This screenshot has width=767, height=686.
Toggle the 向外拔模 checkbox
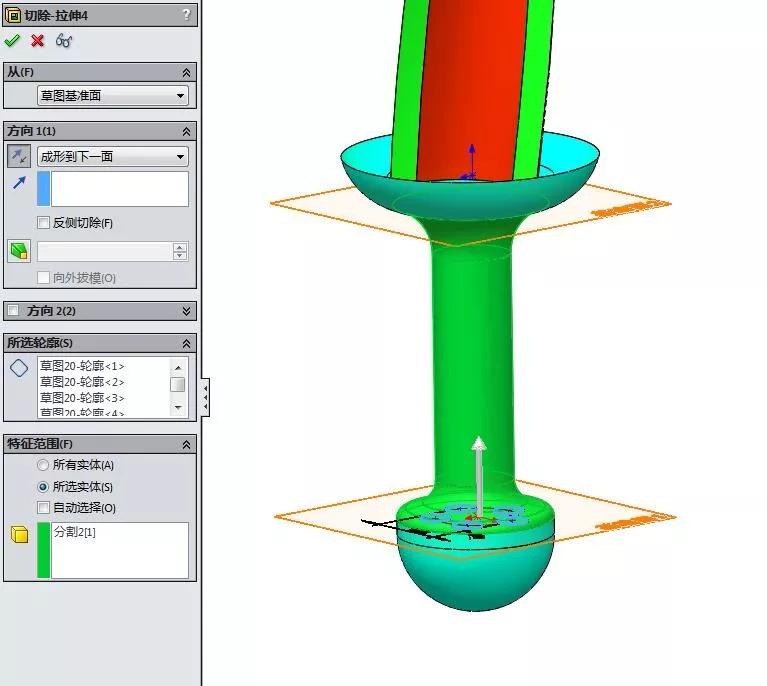pos(44,277)
